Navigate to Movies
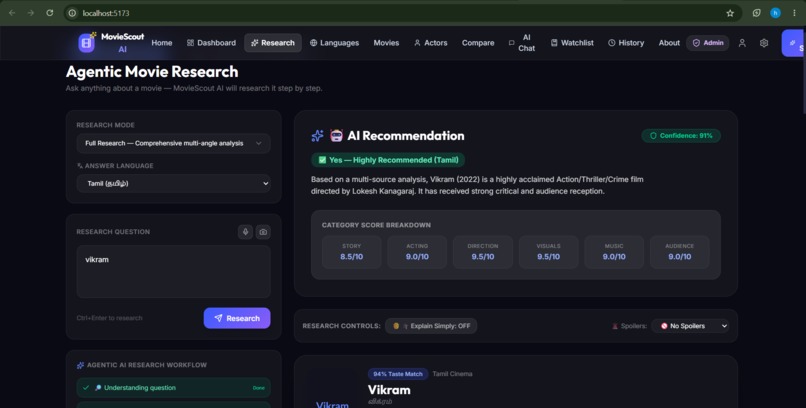The height and width of the screenshot is (408, 806). click(386, 43)
